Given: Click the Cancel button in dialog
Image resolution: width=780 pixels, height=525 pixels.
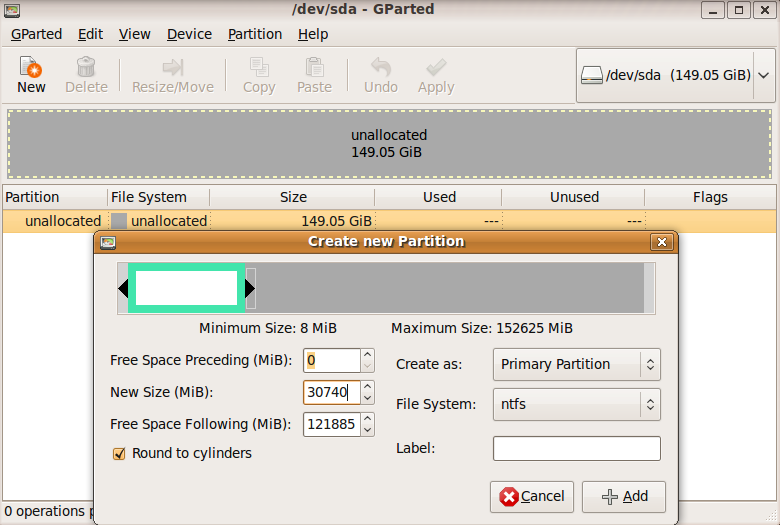Looking at the screenshot, I should tap(532, 497).
